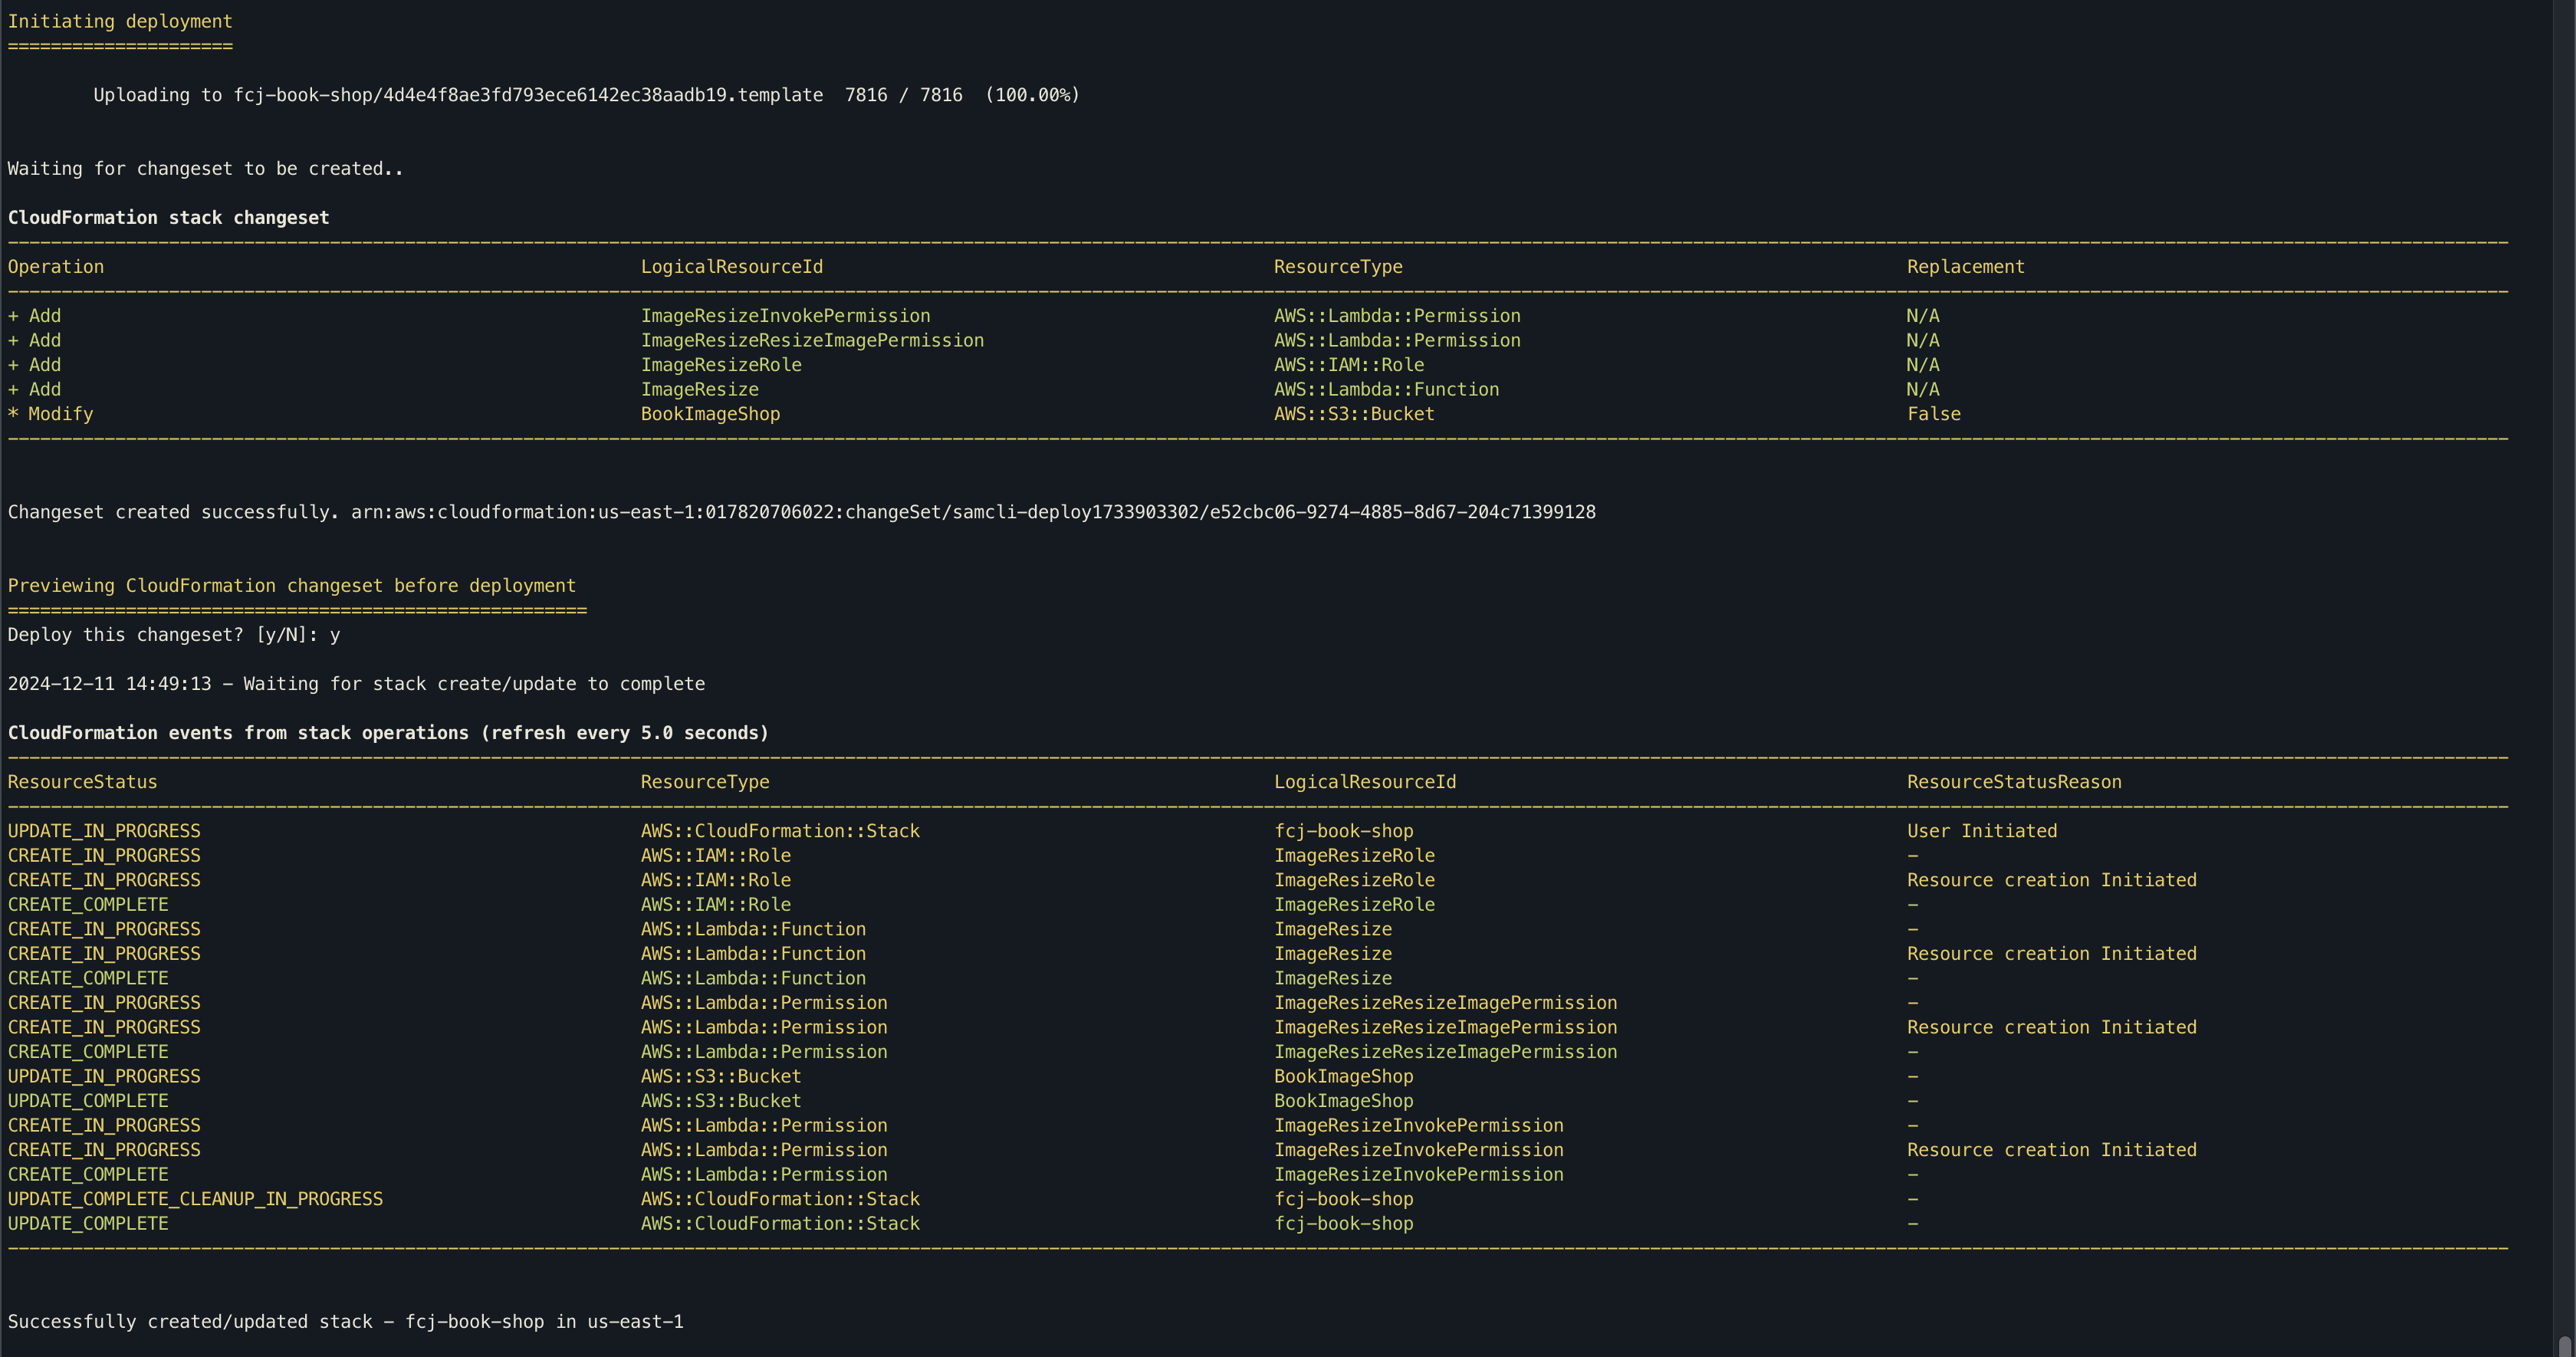This screenshot has width=2576, height=1357.
Task: Click the 'User Initiated' status reason
Action: click(x=1981, y=831)
